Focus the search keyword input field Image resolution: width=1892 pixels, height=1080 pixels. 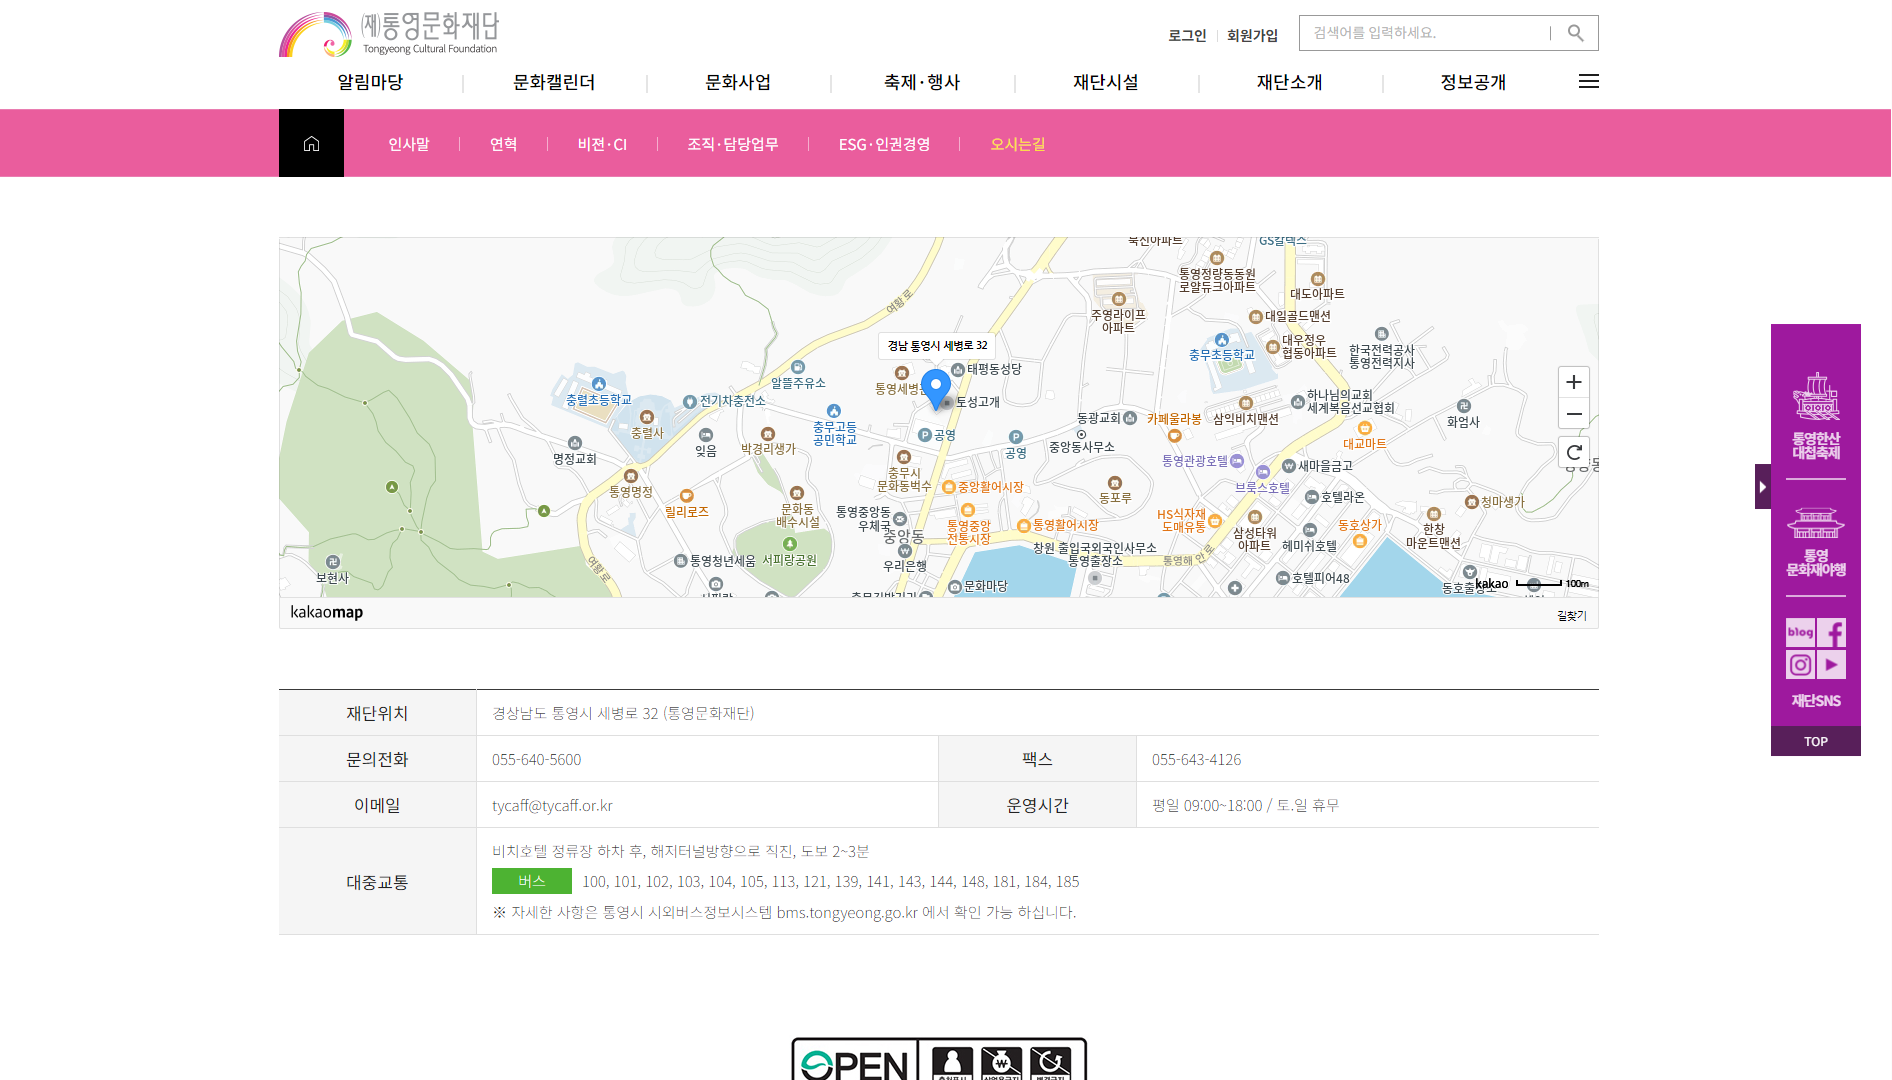pos(1425,33)
